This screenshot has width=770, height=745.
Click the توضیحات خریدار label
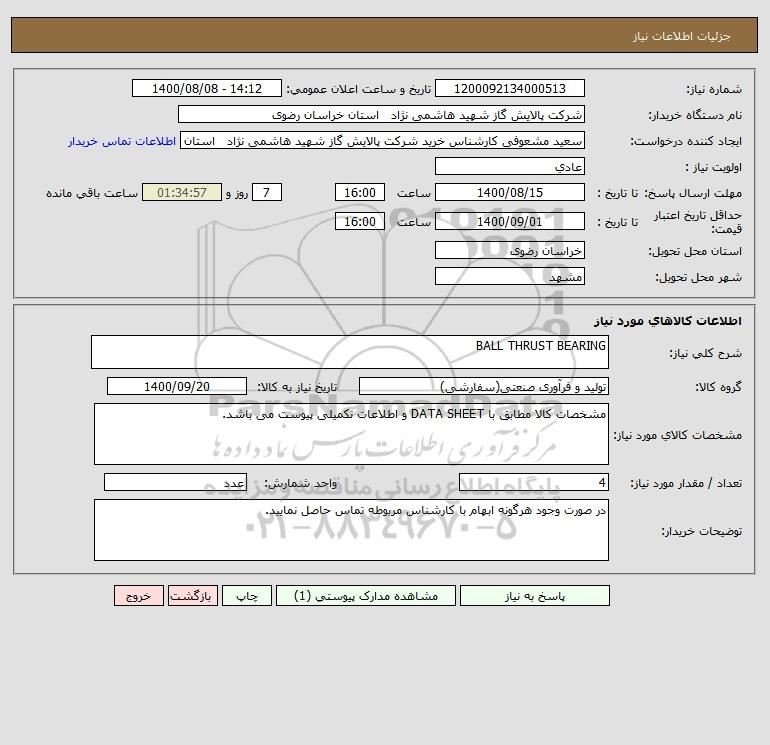pyautogui.click(x=702, y=531)
